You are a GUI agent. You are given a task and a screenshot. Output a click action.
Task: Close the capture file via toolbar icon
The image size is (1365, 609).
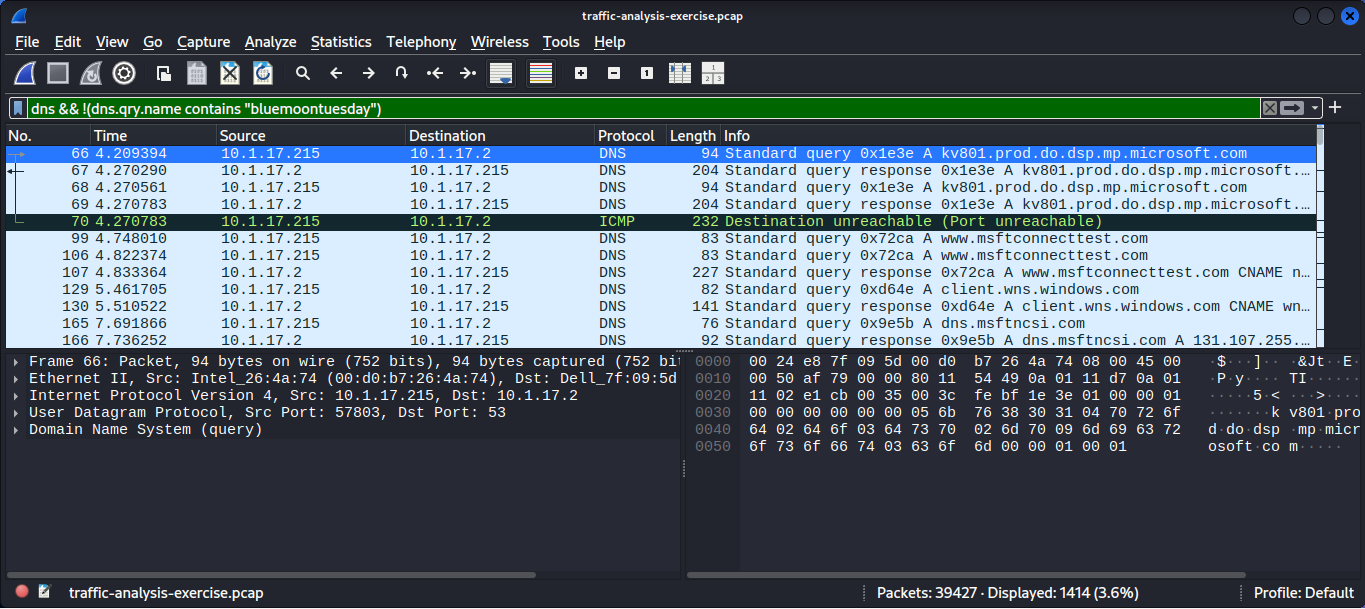[230, 73]
